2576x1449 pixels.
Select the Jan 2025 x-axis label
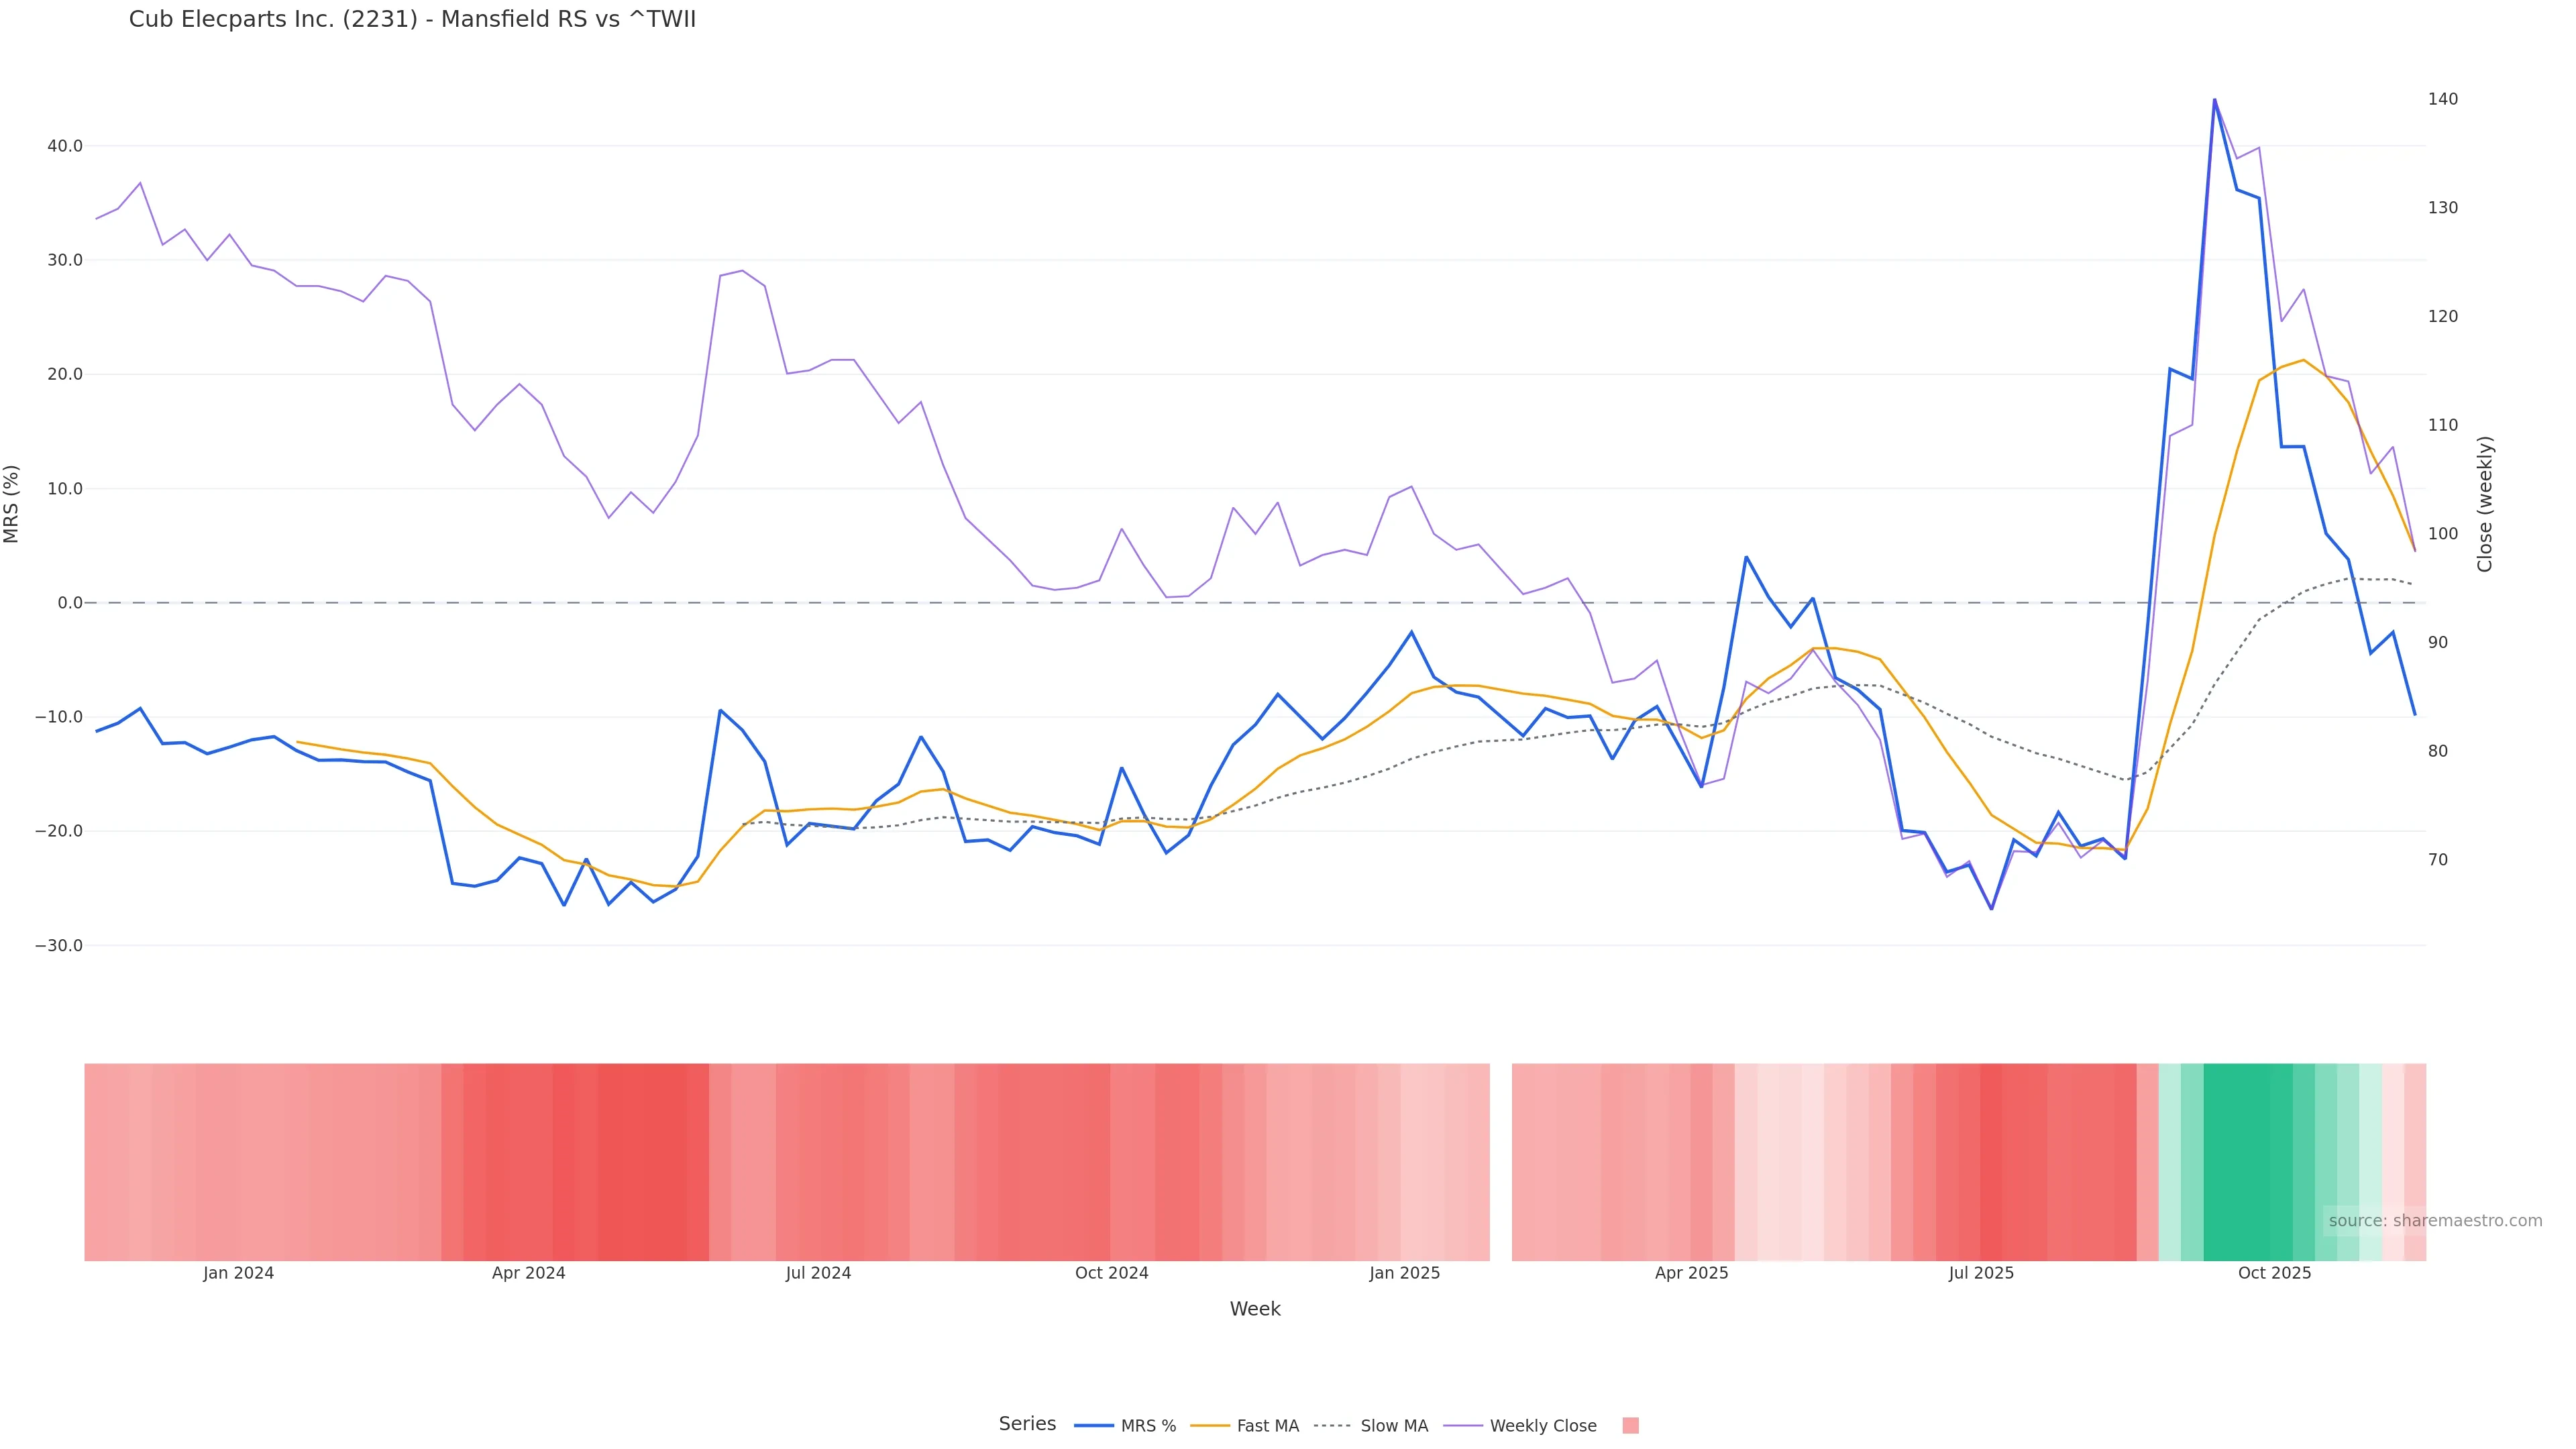1404,1273
